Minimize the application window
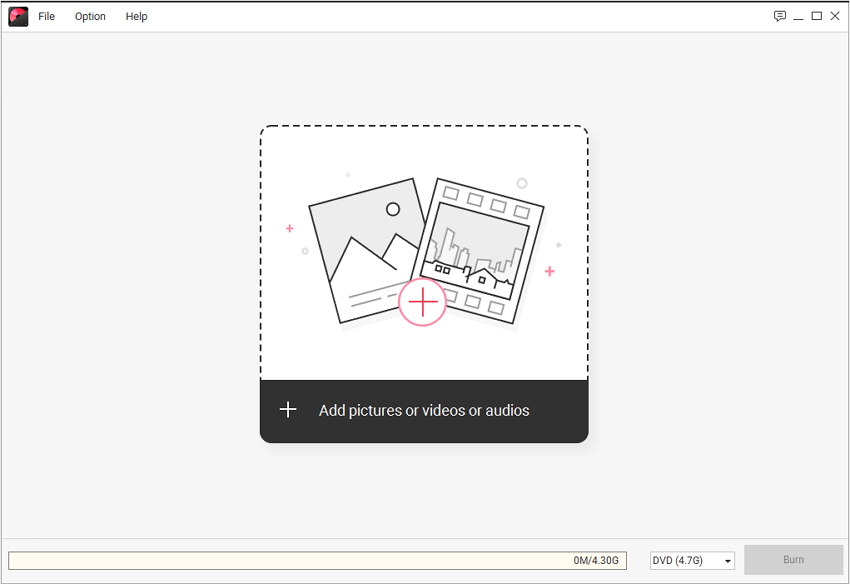This screenshot has width=850, height=584. [799, 16]
